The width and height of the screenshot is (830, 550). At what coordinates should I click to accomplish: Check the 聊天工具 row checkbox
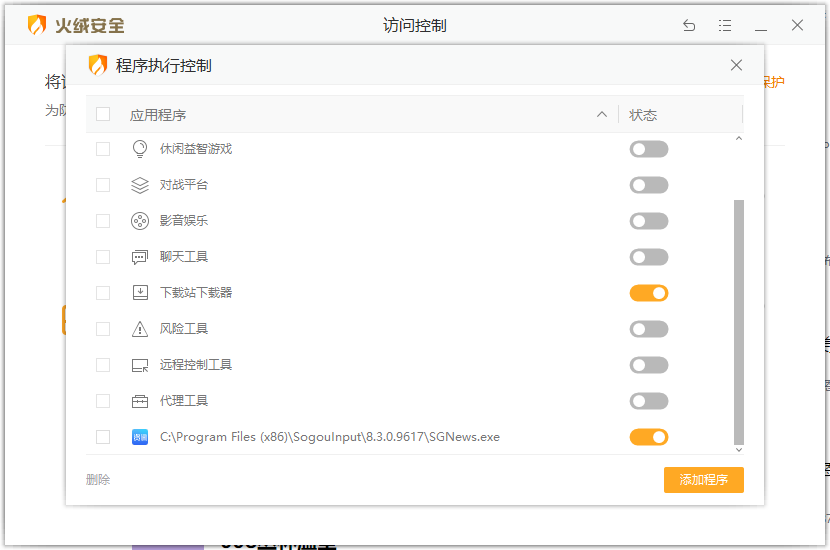coord(103,257)
